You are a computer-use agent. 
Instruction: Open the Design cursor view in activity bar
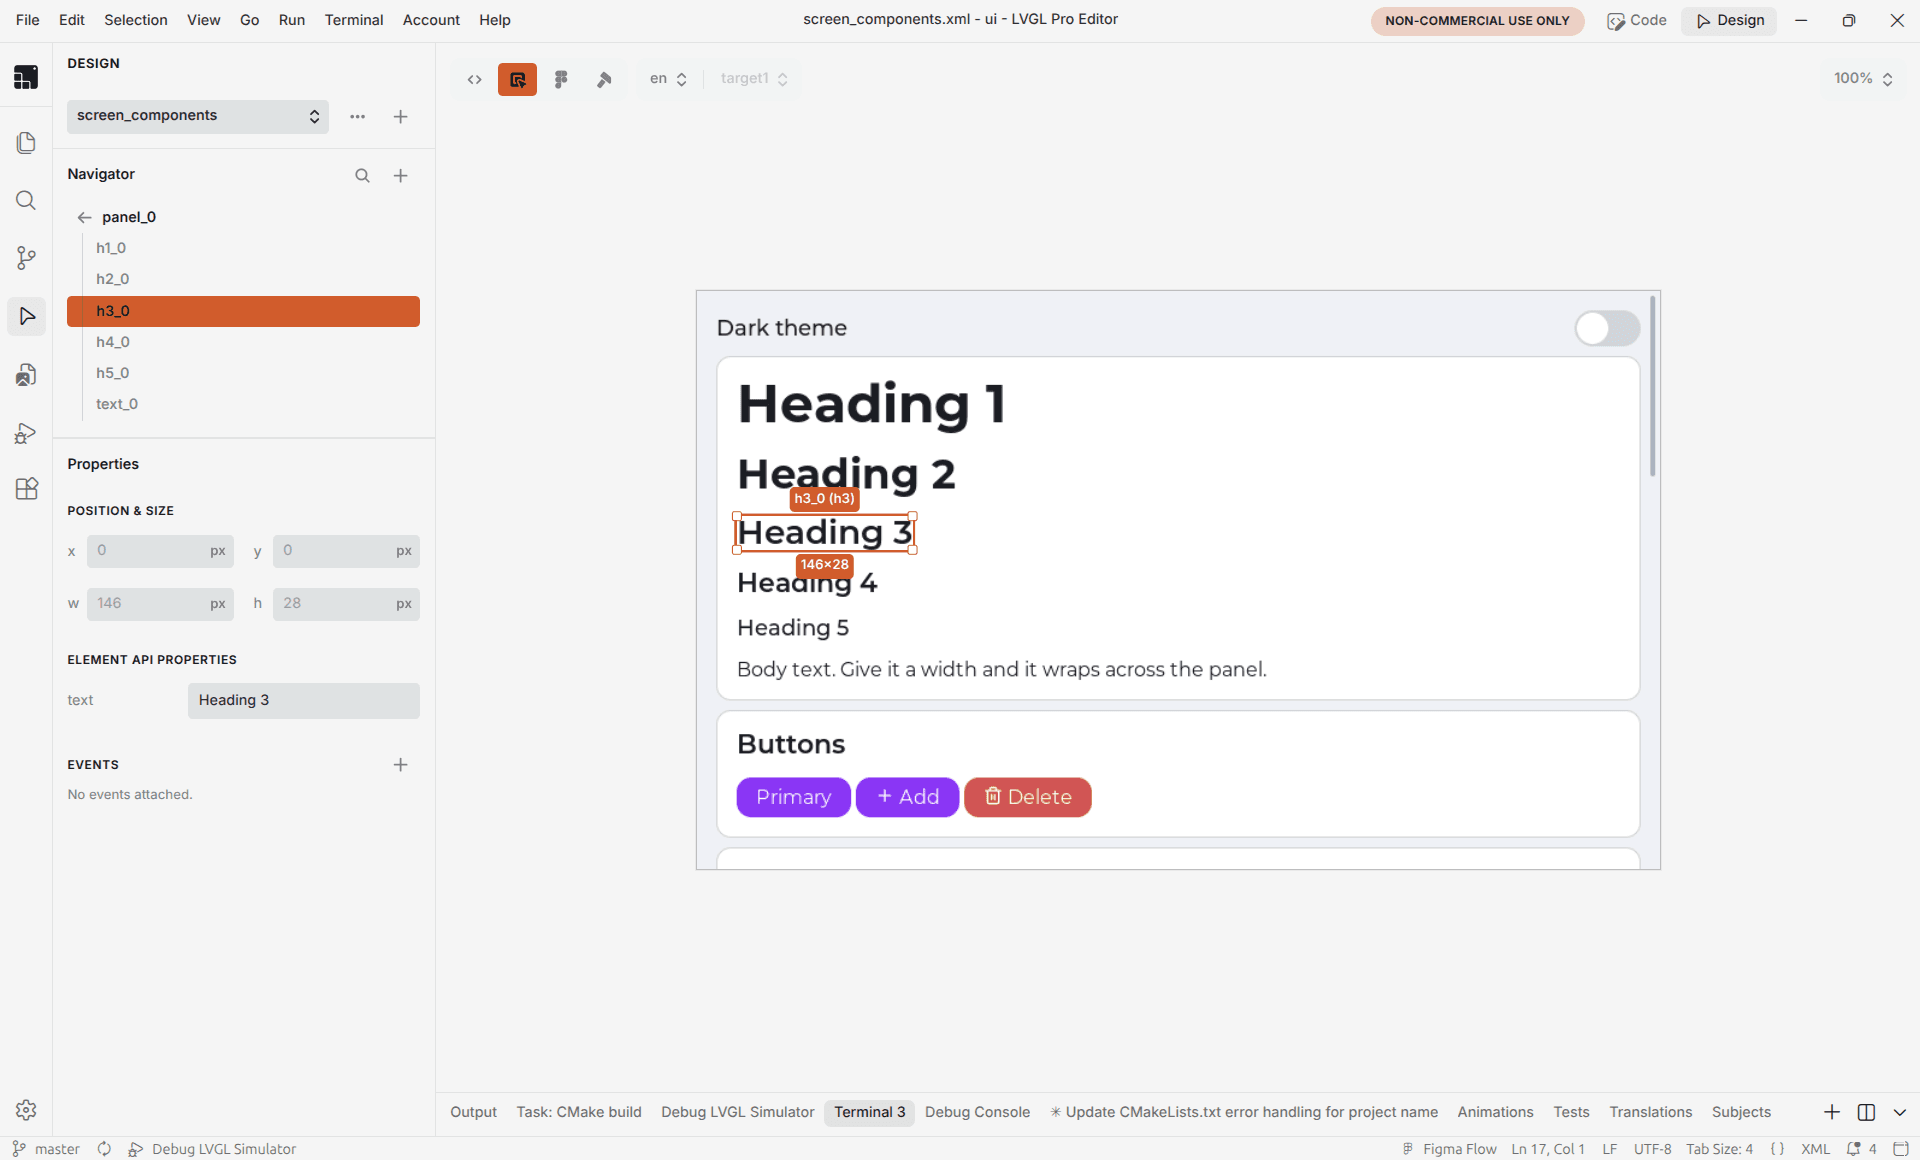tap(26, 316)
